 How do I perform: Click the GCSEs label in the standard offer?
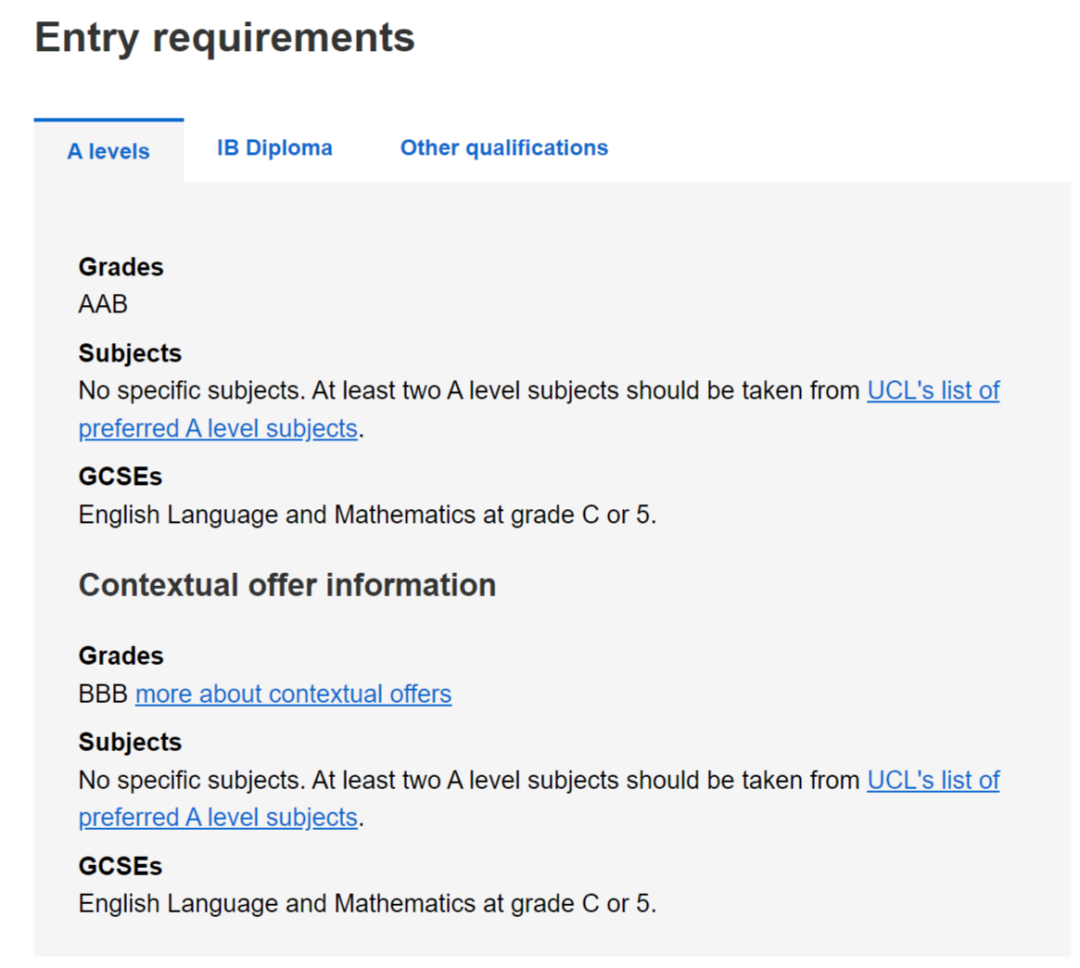pyautogui.click(x=120, y=477)
